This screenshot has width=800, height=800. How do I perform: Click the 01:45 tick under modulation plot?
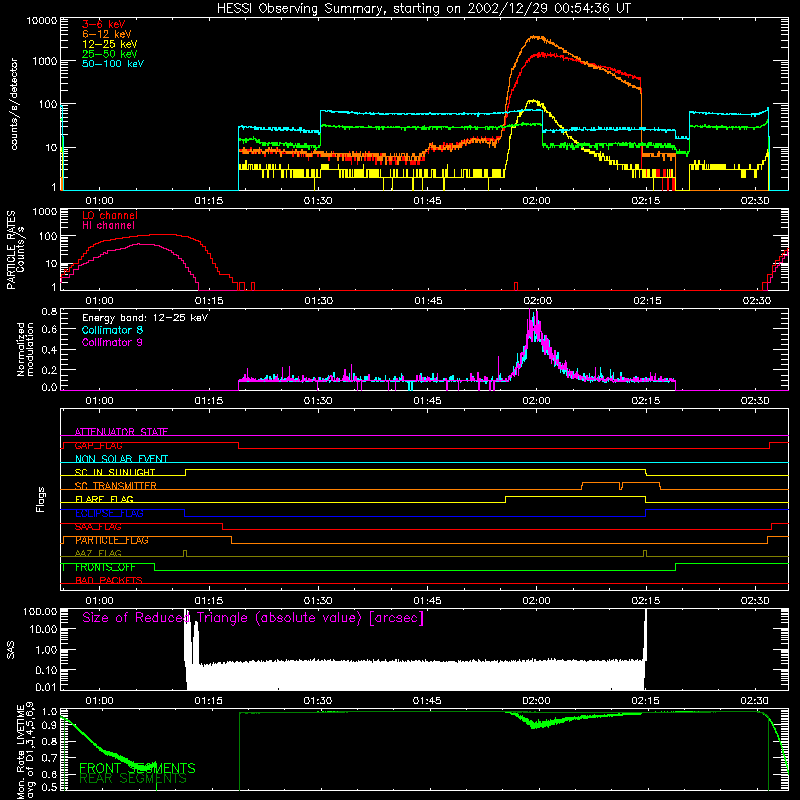click(427, 401)
